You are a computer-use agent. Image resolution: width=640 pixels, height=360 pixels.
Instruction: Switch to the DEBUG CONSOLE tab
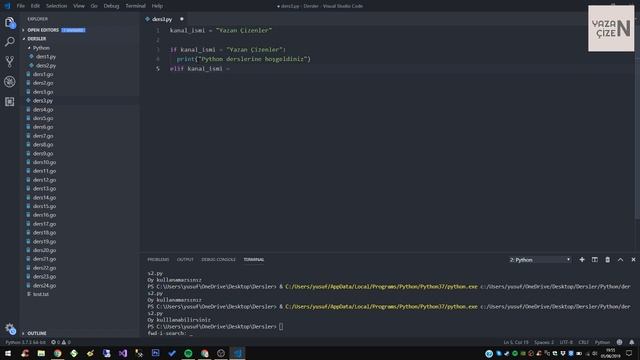(218, 260)
